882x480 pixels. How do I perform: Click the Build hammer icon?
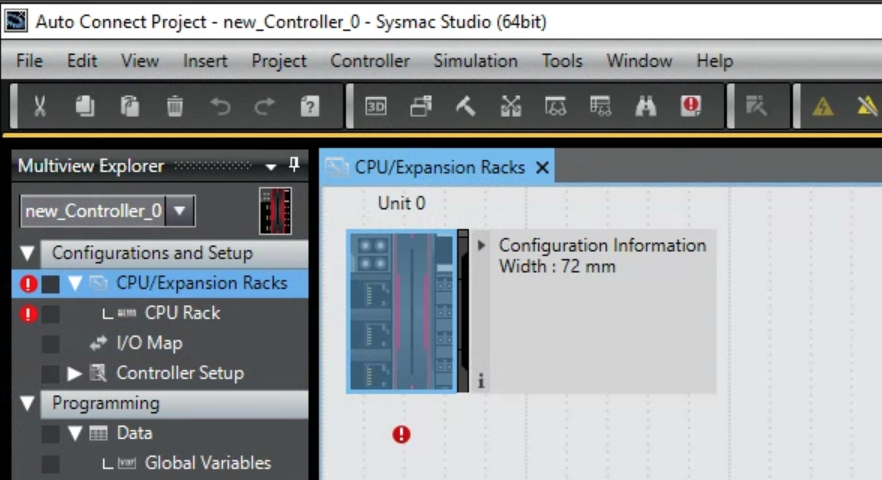(x=465, y=106)
